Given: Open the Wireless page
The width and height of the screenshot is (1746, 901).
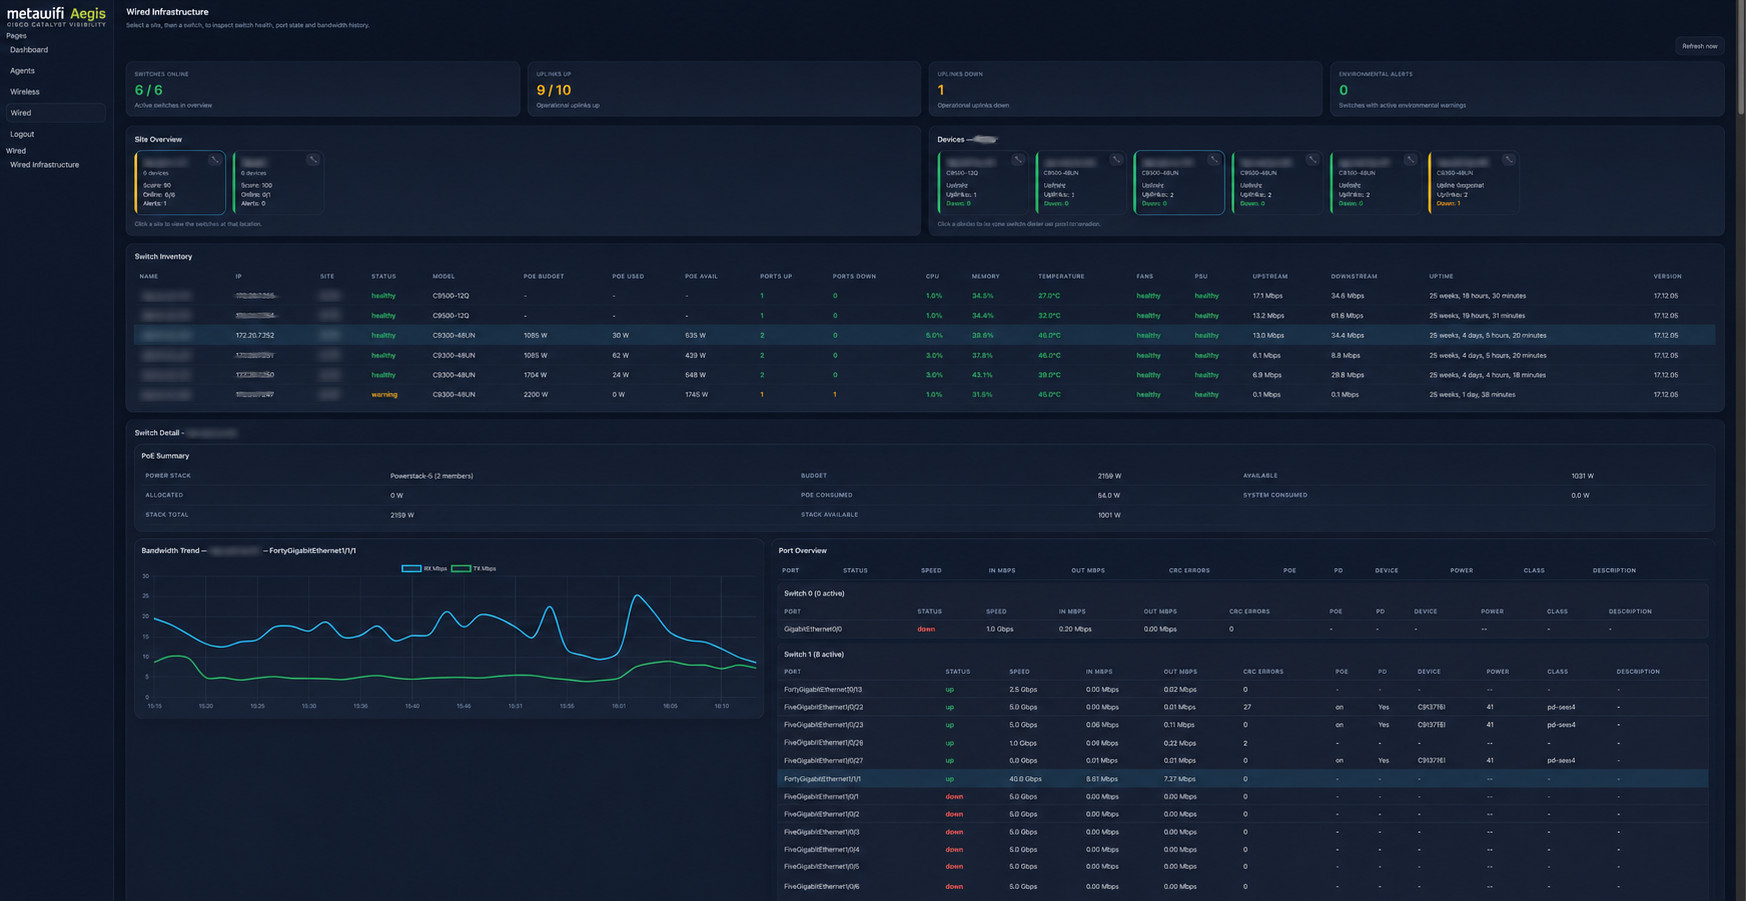Looking at the screenshot, I should [x=25, y=92].
